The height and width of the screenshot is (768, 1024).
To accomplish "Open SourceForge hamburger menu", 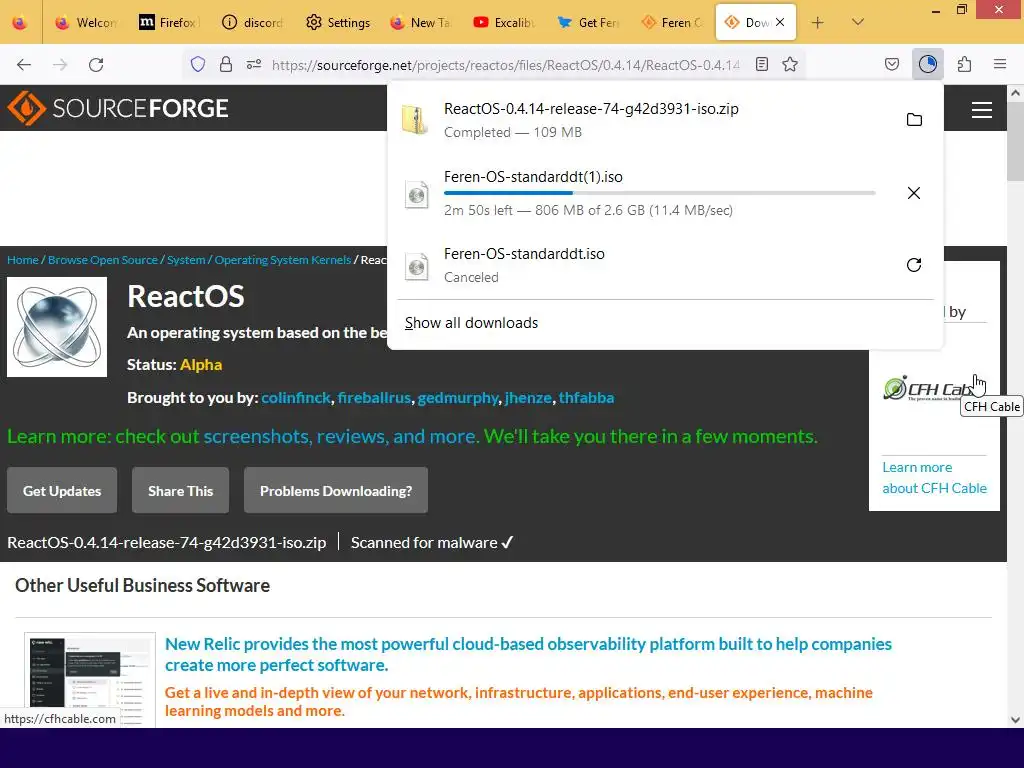I will pos(982,110).
